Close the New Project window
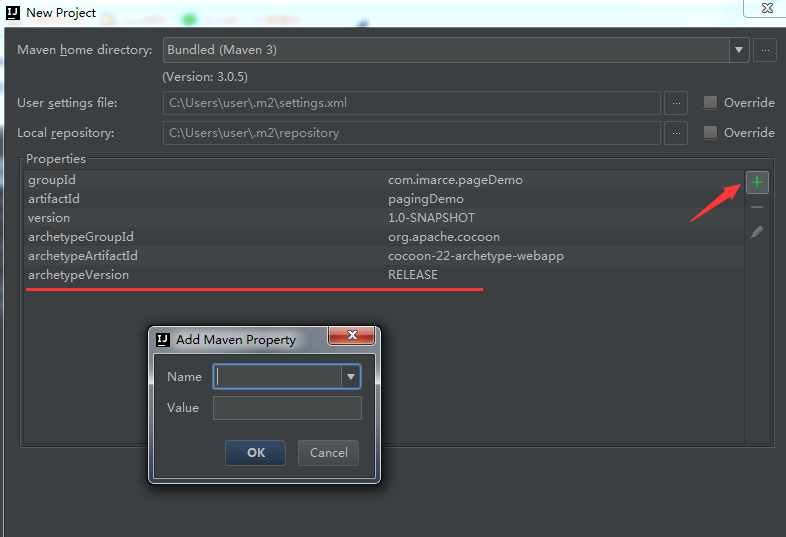The image size is (786, 537). [x=766, y=8]
